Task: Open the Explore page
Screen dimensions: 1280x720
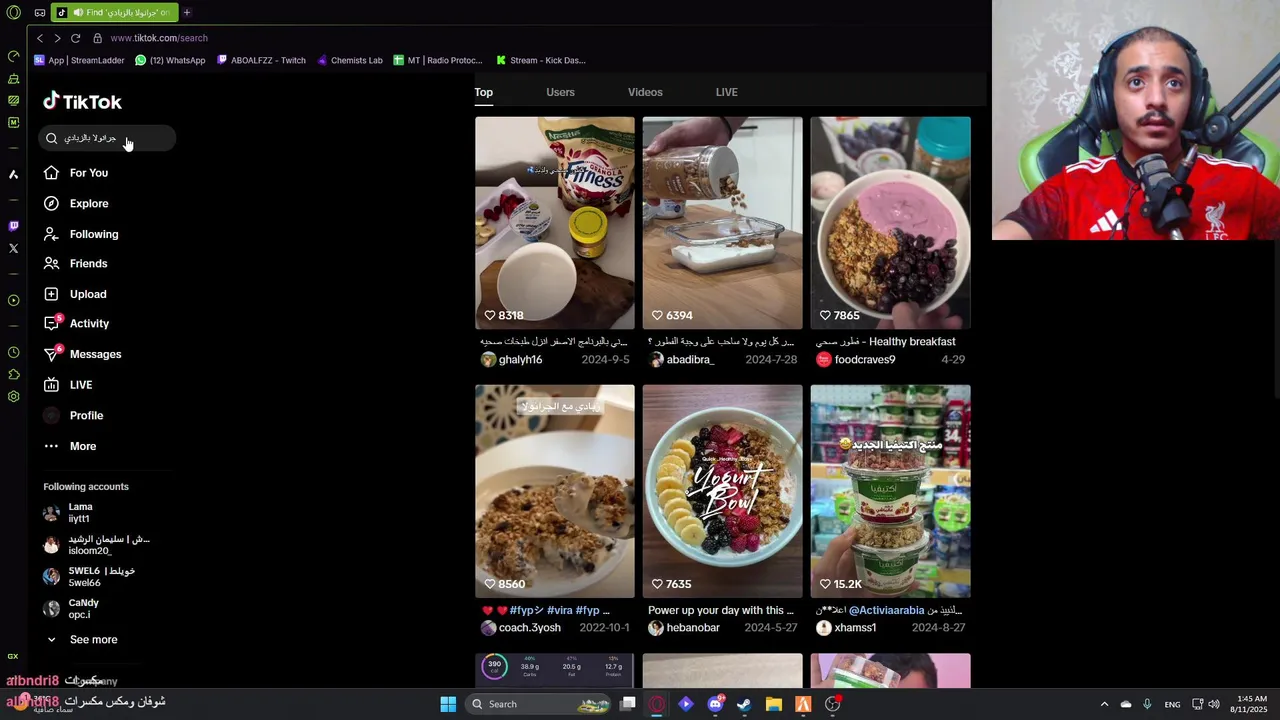Action: [76, 203]
